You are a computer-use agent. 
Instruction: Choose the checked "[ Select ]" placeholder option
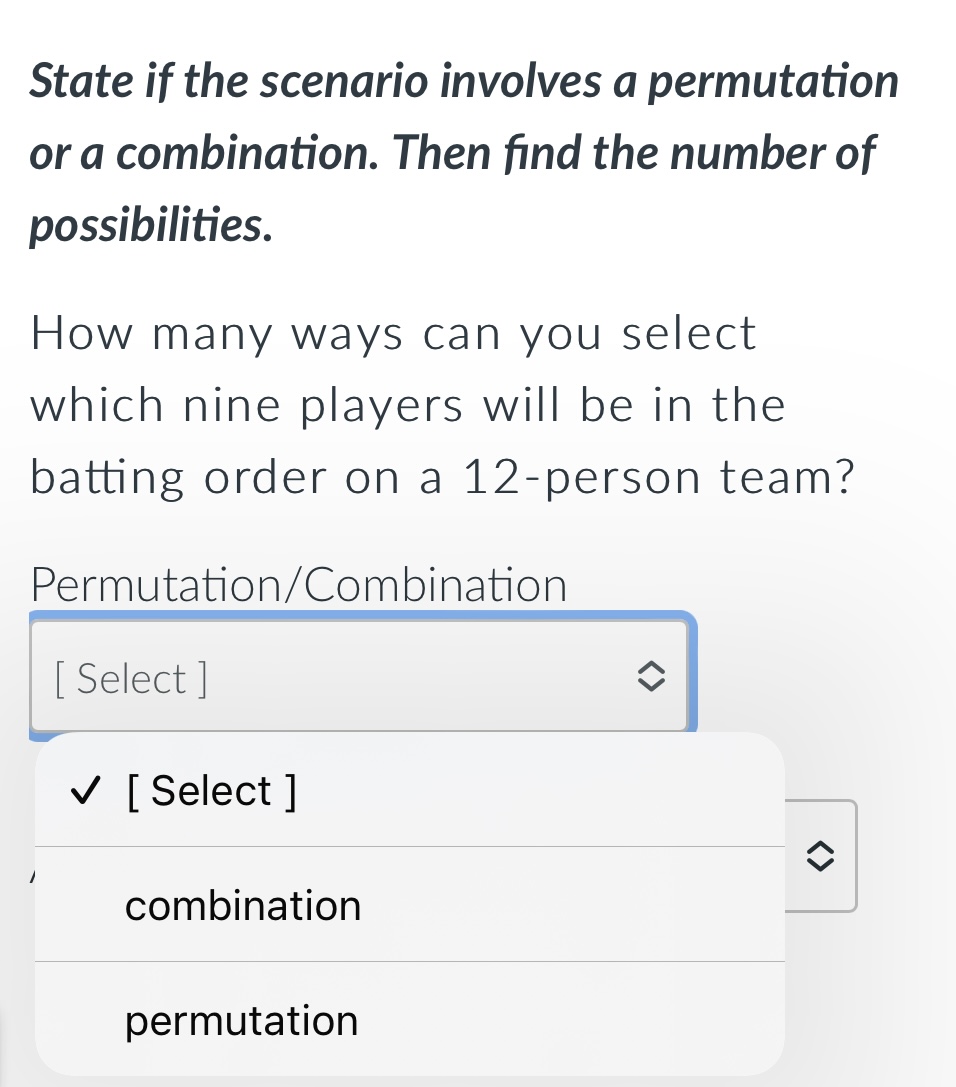(212, 791)
